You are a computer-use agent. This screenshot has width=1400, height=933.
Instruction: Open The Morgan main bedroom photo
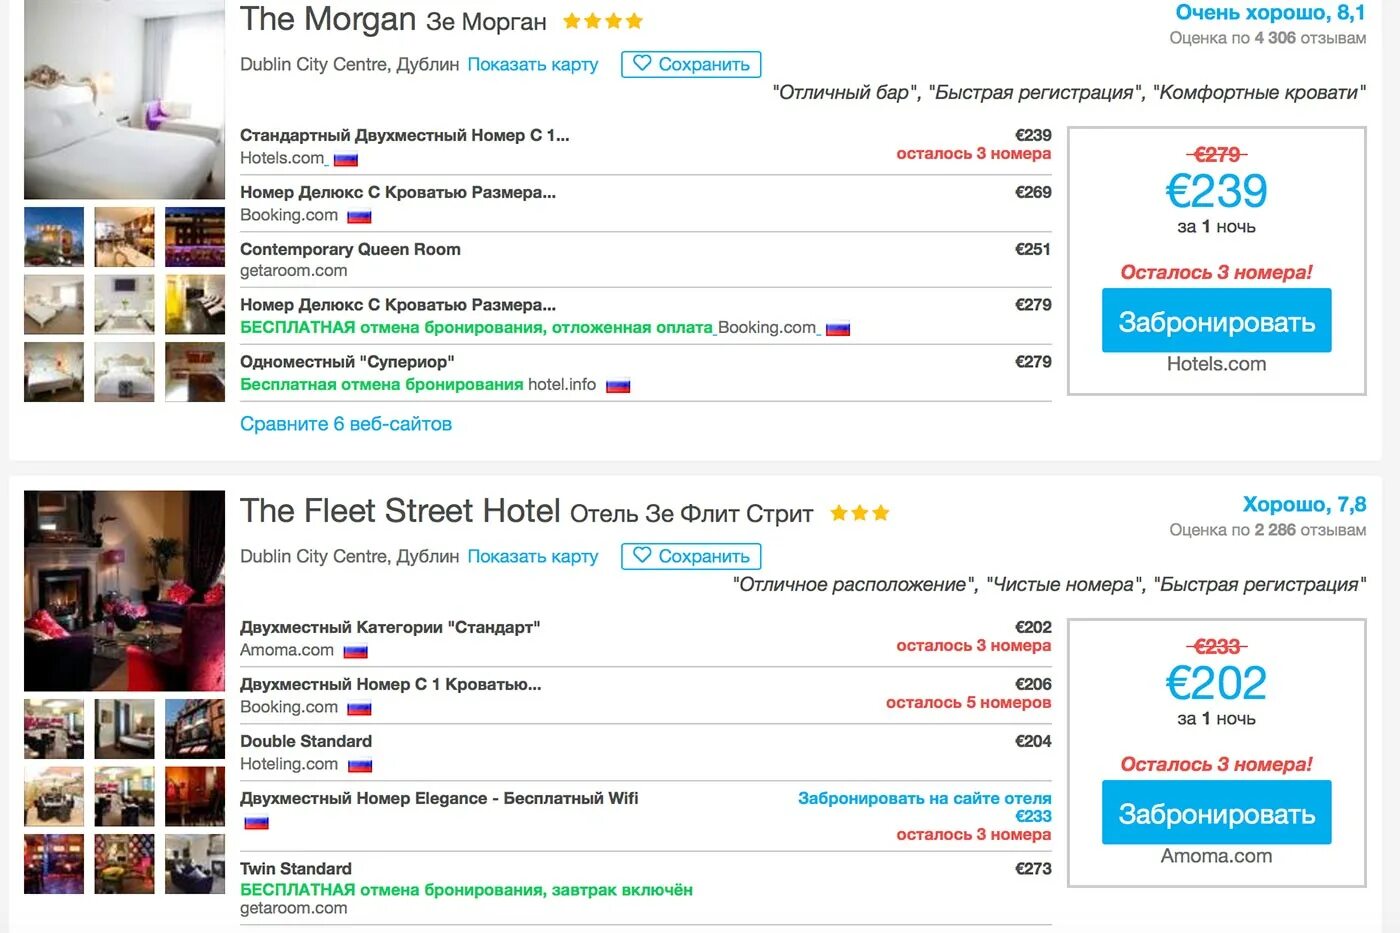(x=124, y=100)
